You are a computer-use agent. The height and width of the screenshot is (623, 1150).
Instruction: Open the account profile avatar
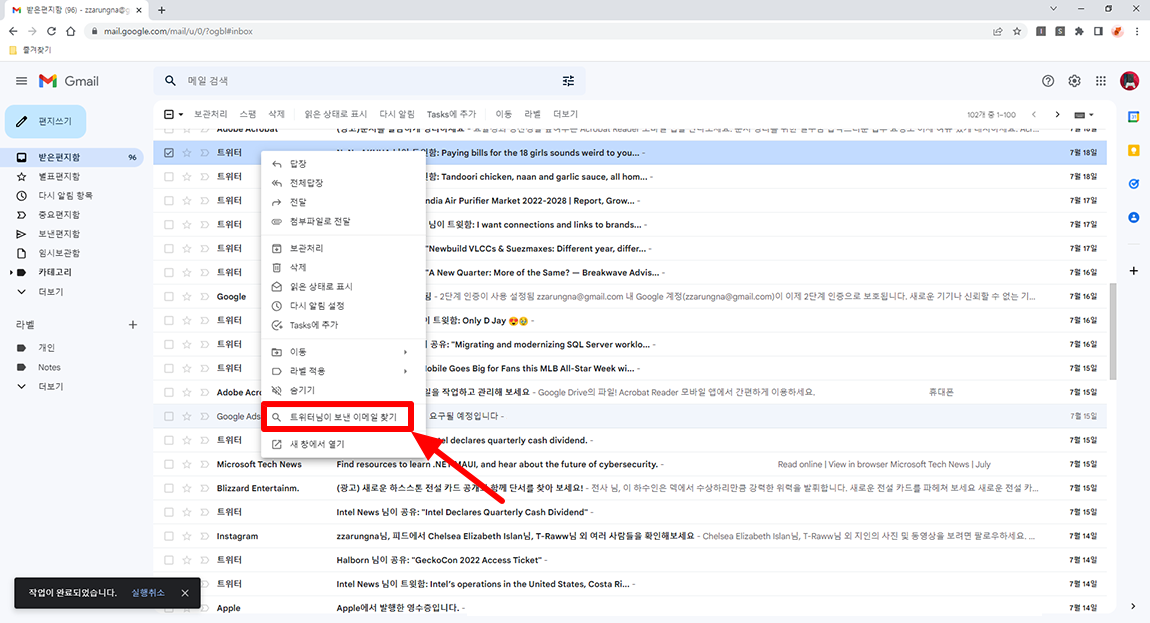pos(1129,81)
